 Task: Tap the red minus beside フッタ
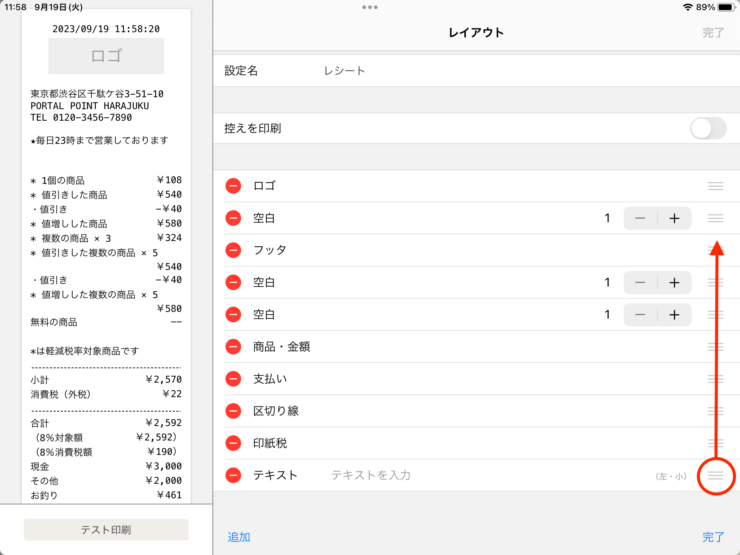pos(233,250)
